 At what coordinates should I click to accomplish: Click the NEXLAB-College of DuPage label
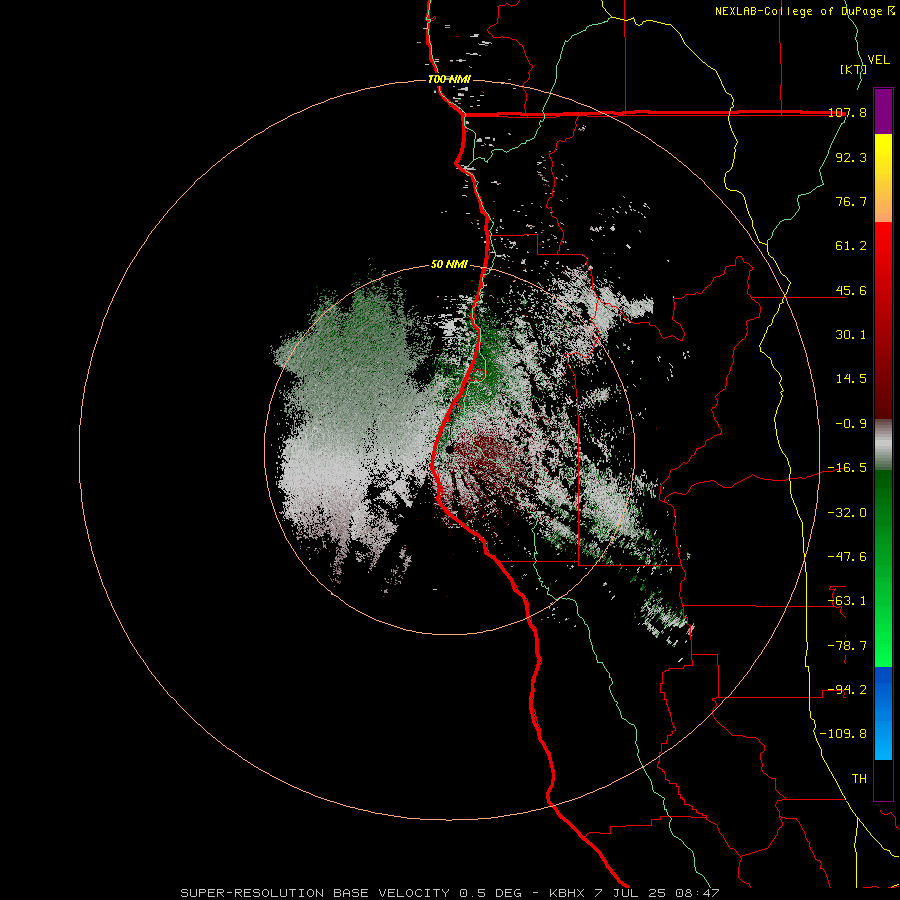804,11
